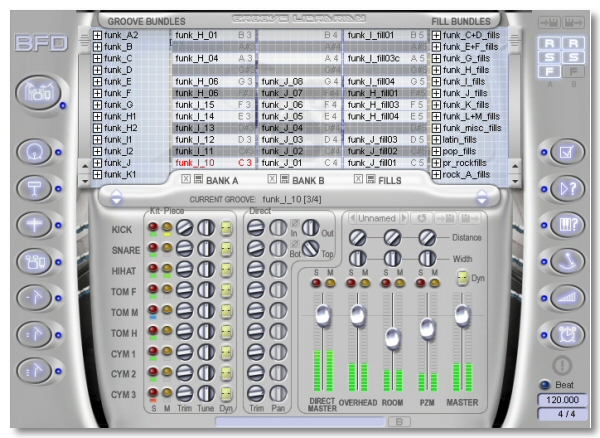Viewport: 600px width, 438px height.
Task: Click the save preset icon at top right
Action: [x=573, y=23]
